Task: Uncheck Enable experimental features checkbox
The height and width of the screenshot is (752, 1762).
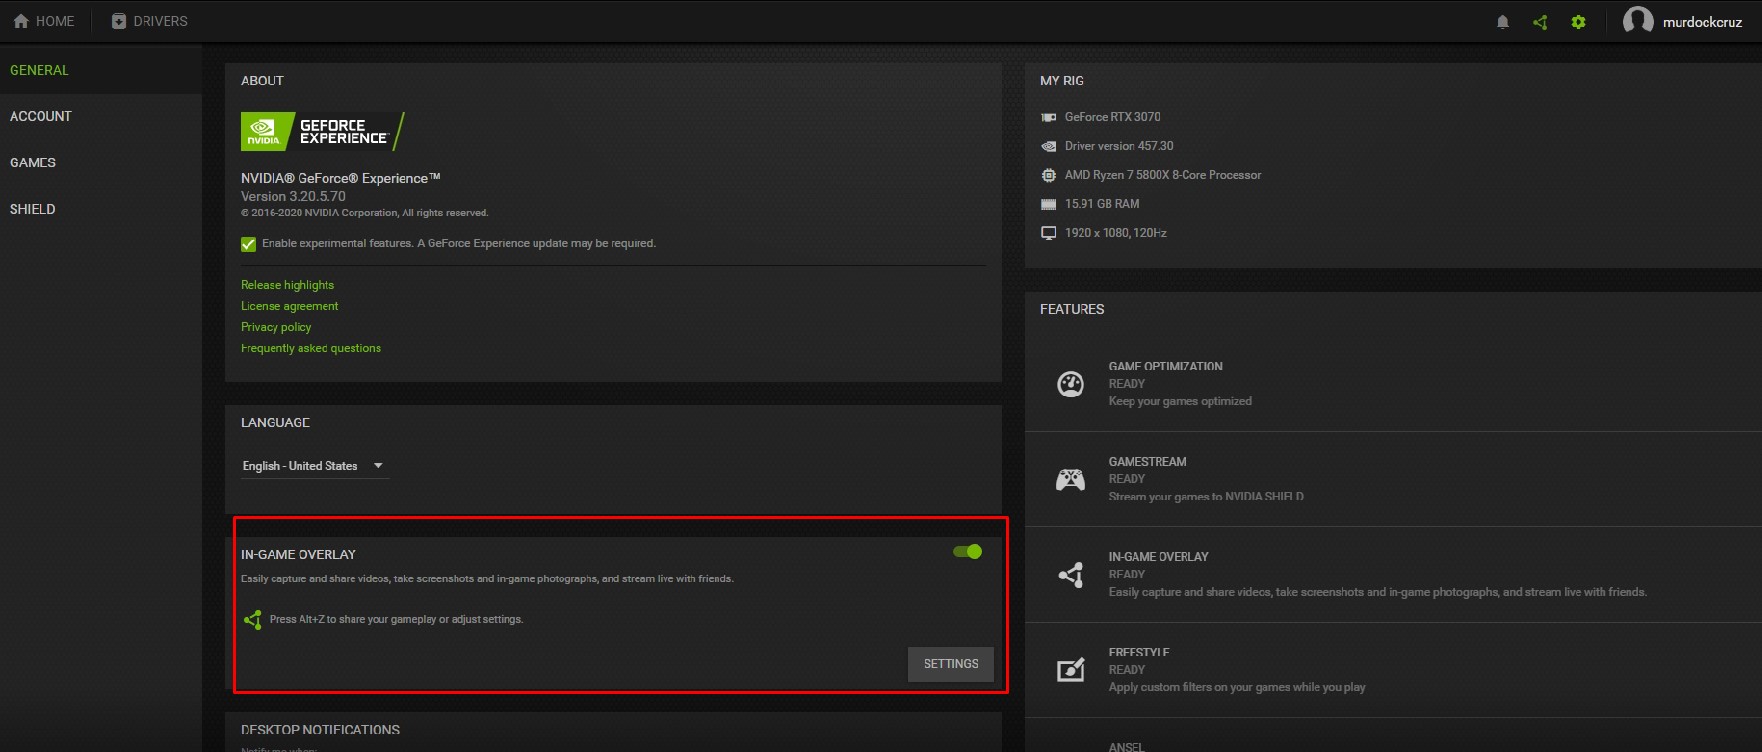Action: tap(248, 244)
